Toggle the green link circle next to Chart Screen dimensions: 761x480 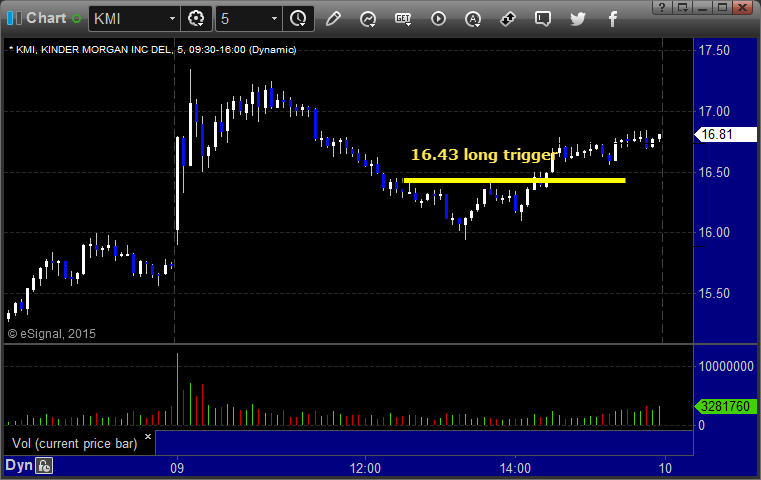(x=77, y=19)
